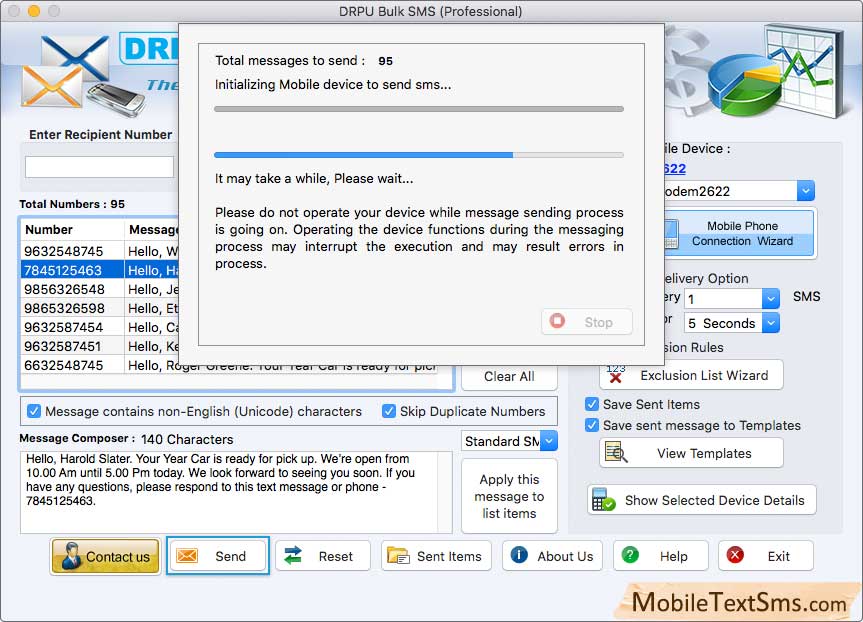Screen dimensions: 863x622
Task: Click the blue device link ending 622
Action: pyautogui.click(x=675, y=168)
